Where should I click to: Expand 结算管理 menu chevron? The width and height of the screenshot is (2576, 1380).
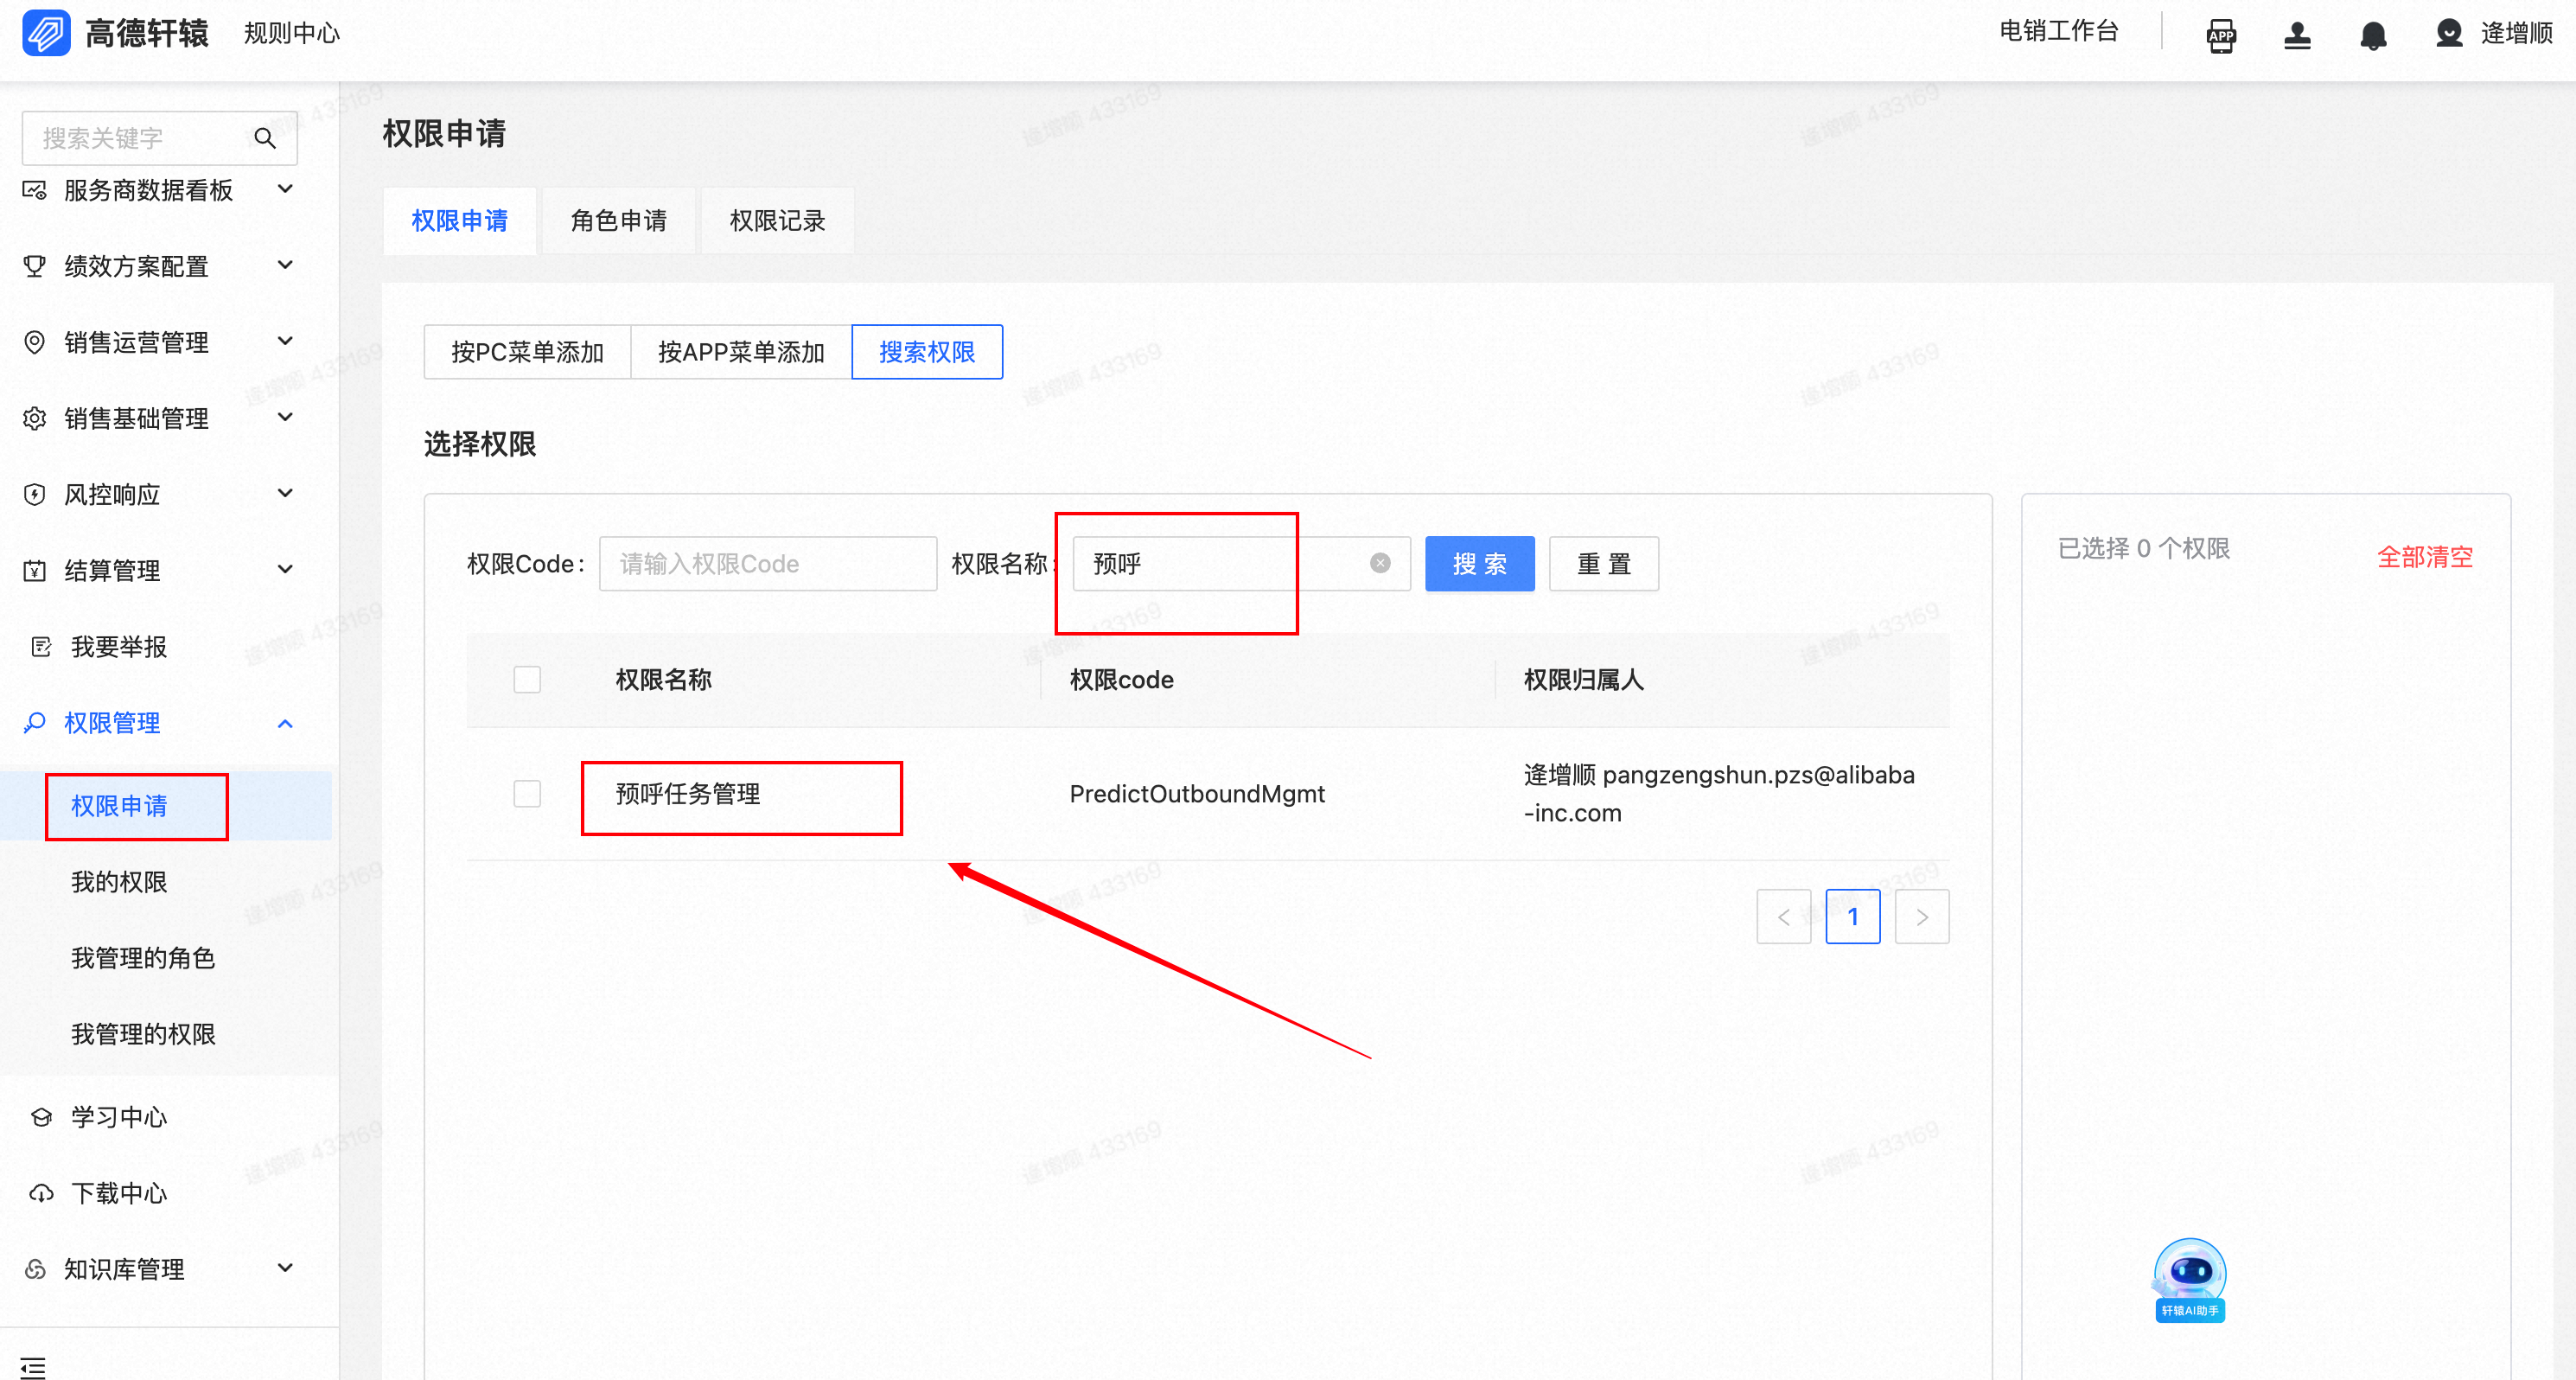285,569
